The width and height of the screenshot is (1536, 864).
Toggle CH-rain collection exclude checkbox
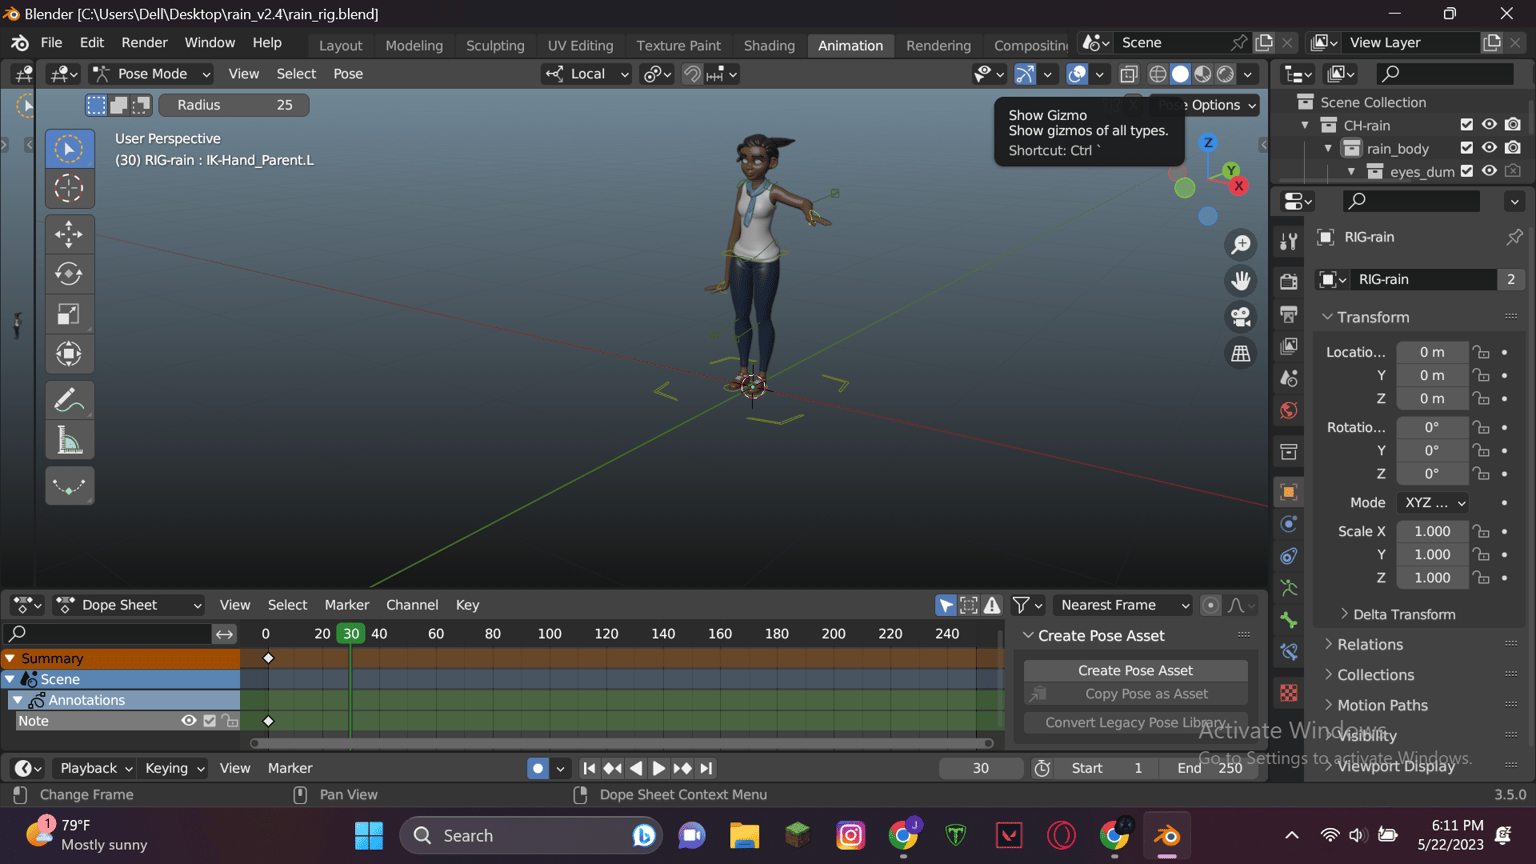click(1467, 125)
